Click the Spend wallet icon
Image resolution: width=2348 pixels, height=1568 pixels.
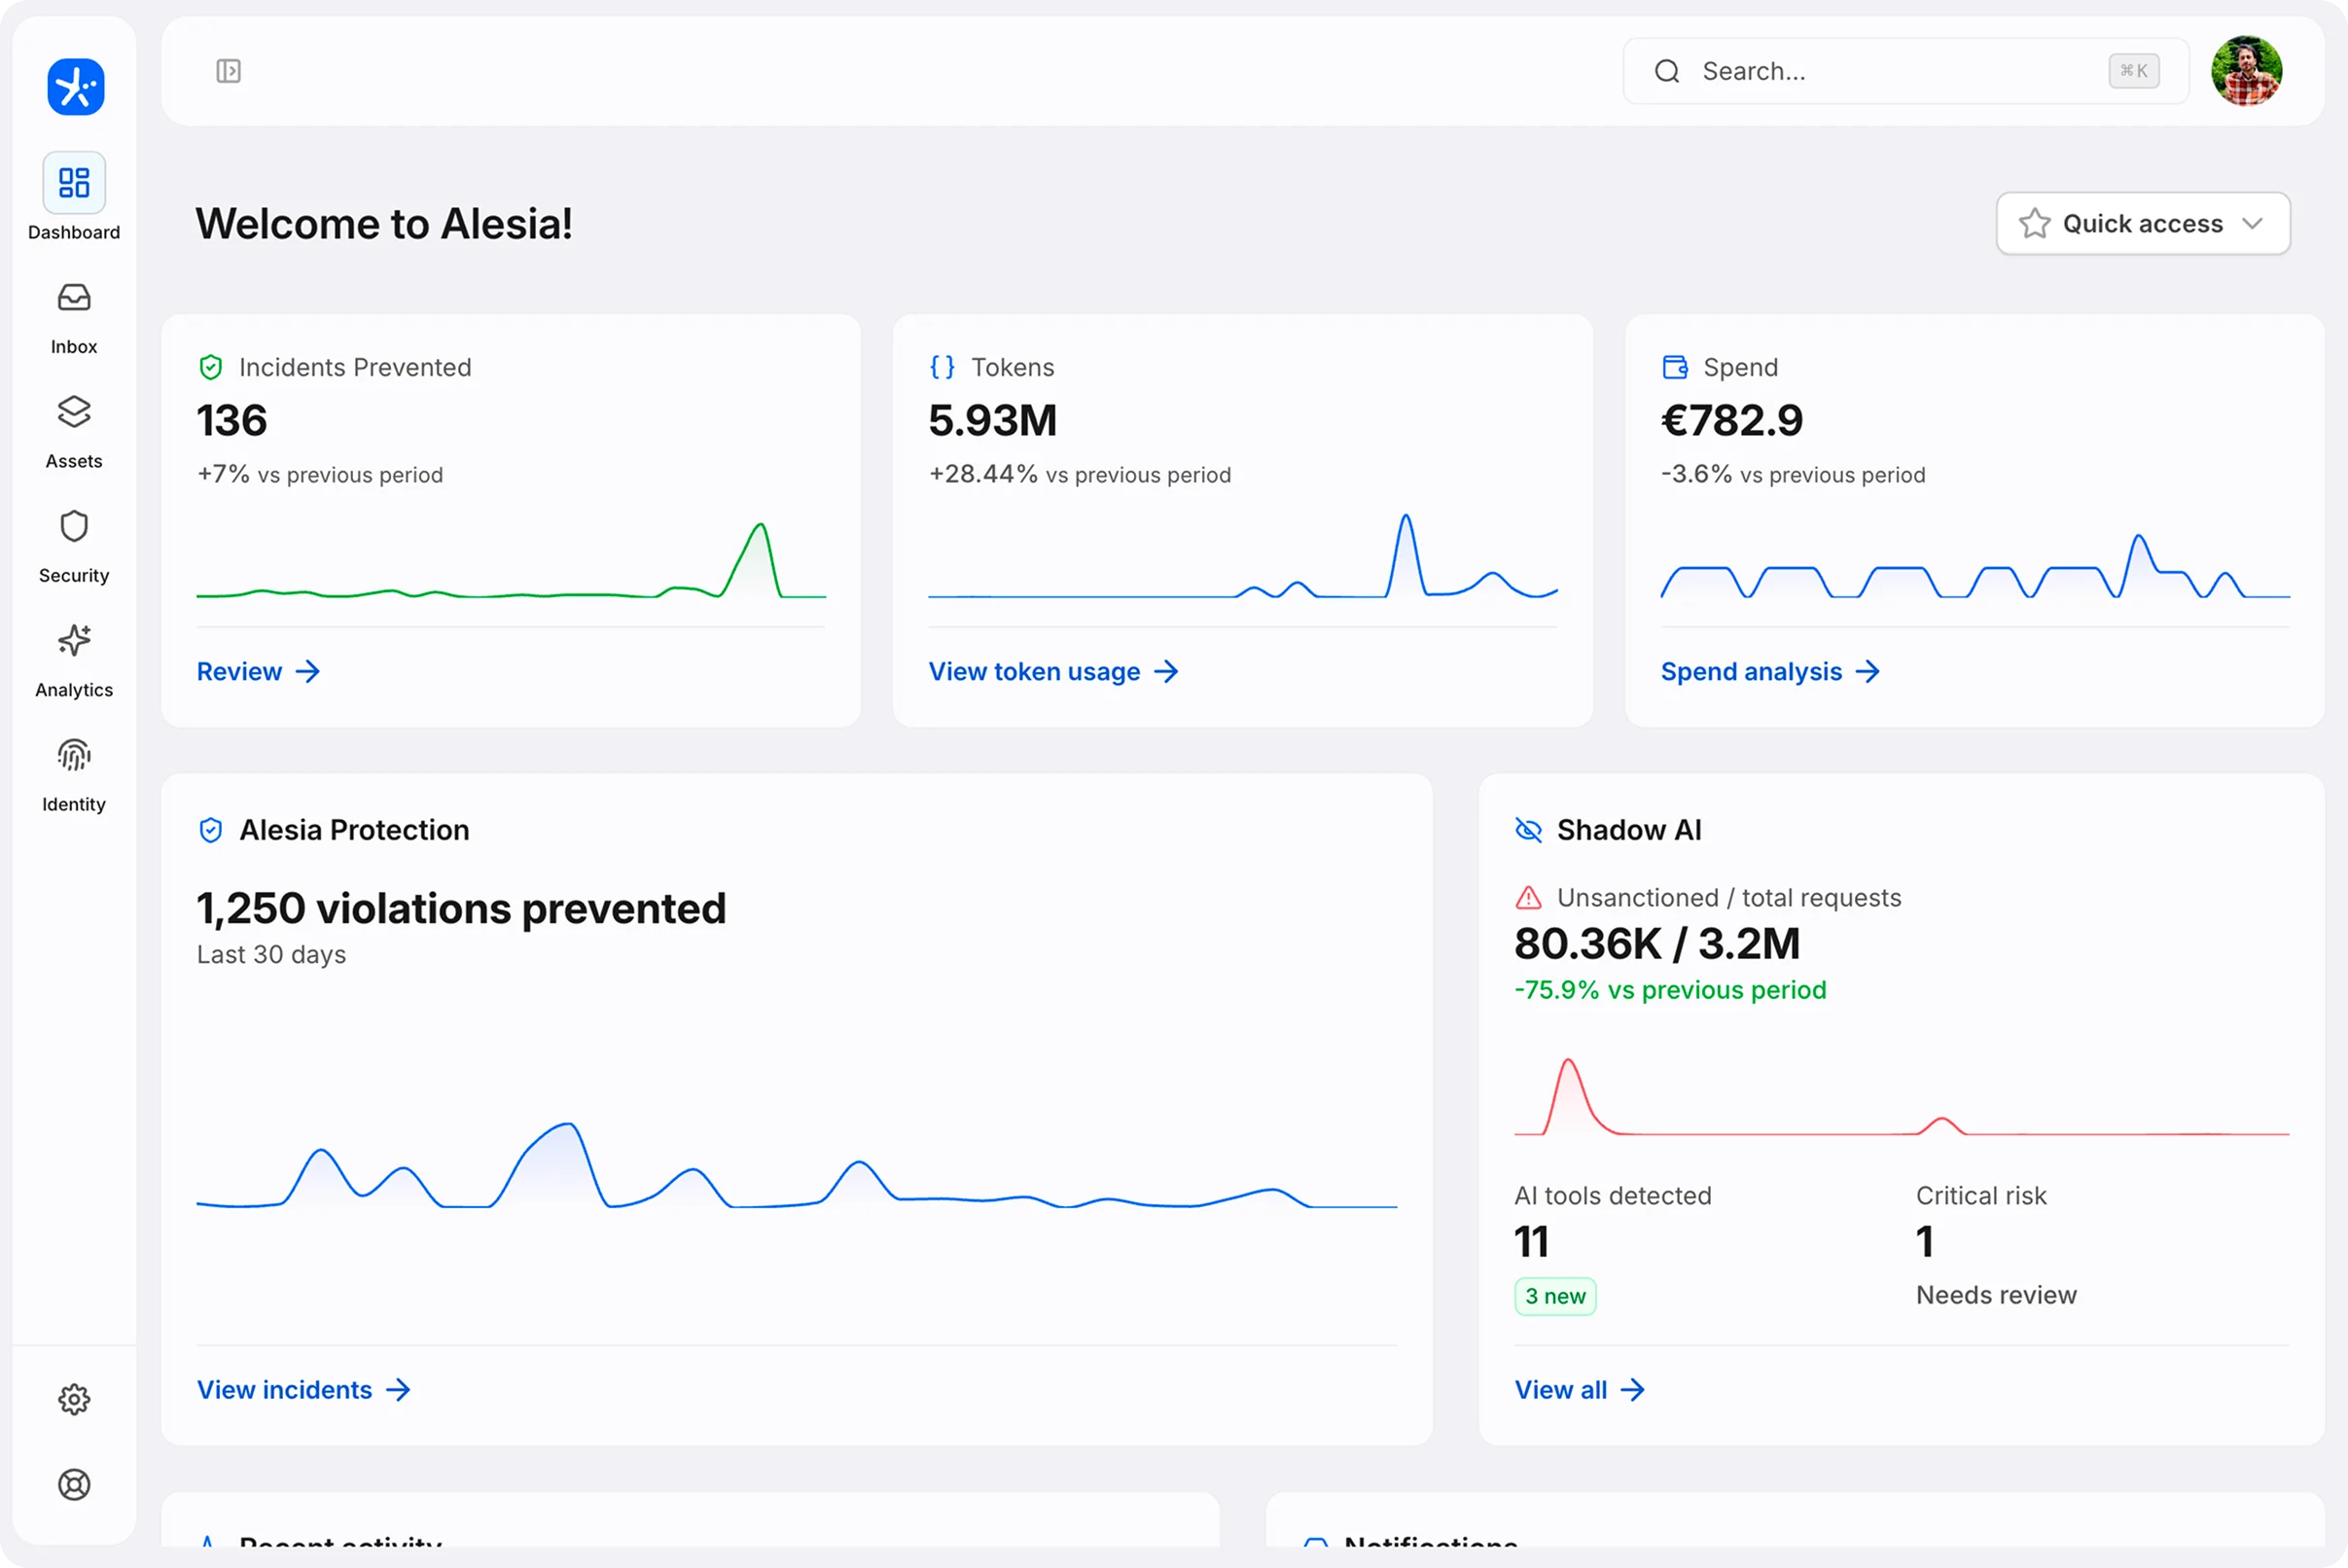1675,367
